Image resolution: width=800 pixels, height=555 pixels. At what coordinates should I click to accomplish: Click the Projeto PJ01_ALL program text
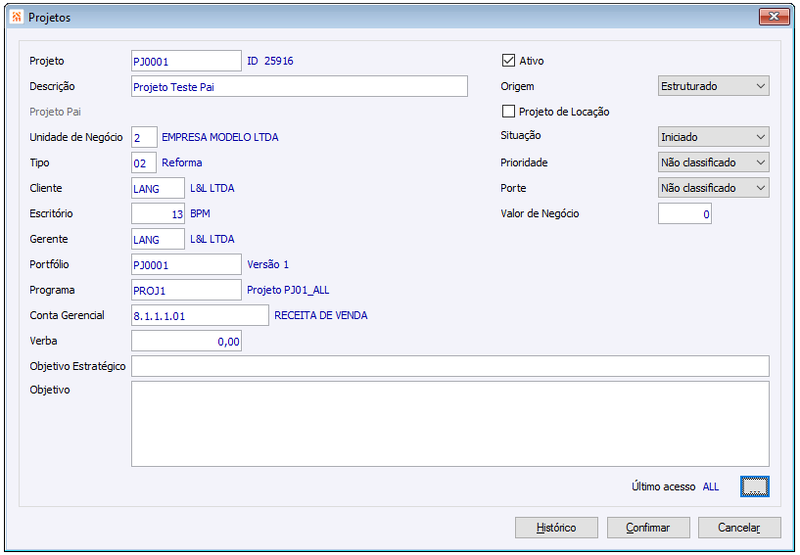[288, 290]
